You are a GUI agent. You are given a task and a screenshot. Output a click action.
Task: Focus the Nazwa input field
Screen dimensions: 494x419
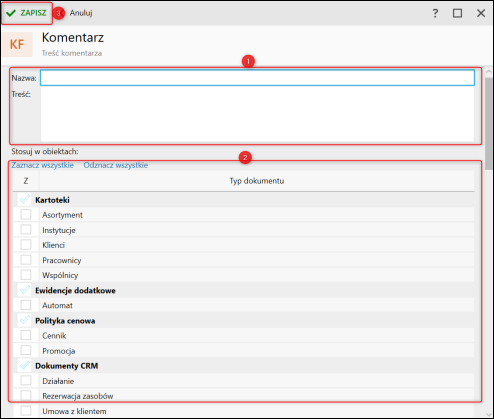tap(257, 78)
